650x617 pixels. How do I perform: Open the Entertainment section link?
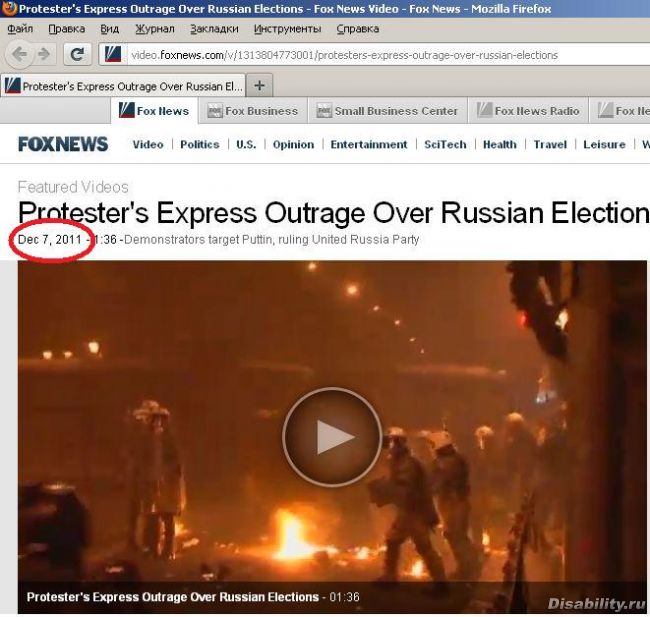pos(369,144)
